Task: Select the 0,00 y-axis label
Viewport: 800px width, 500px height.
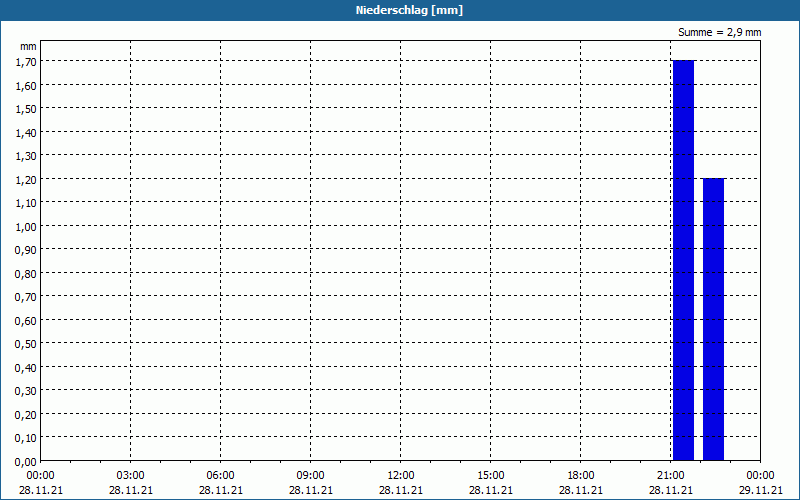Action: (x=26, y=462)
